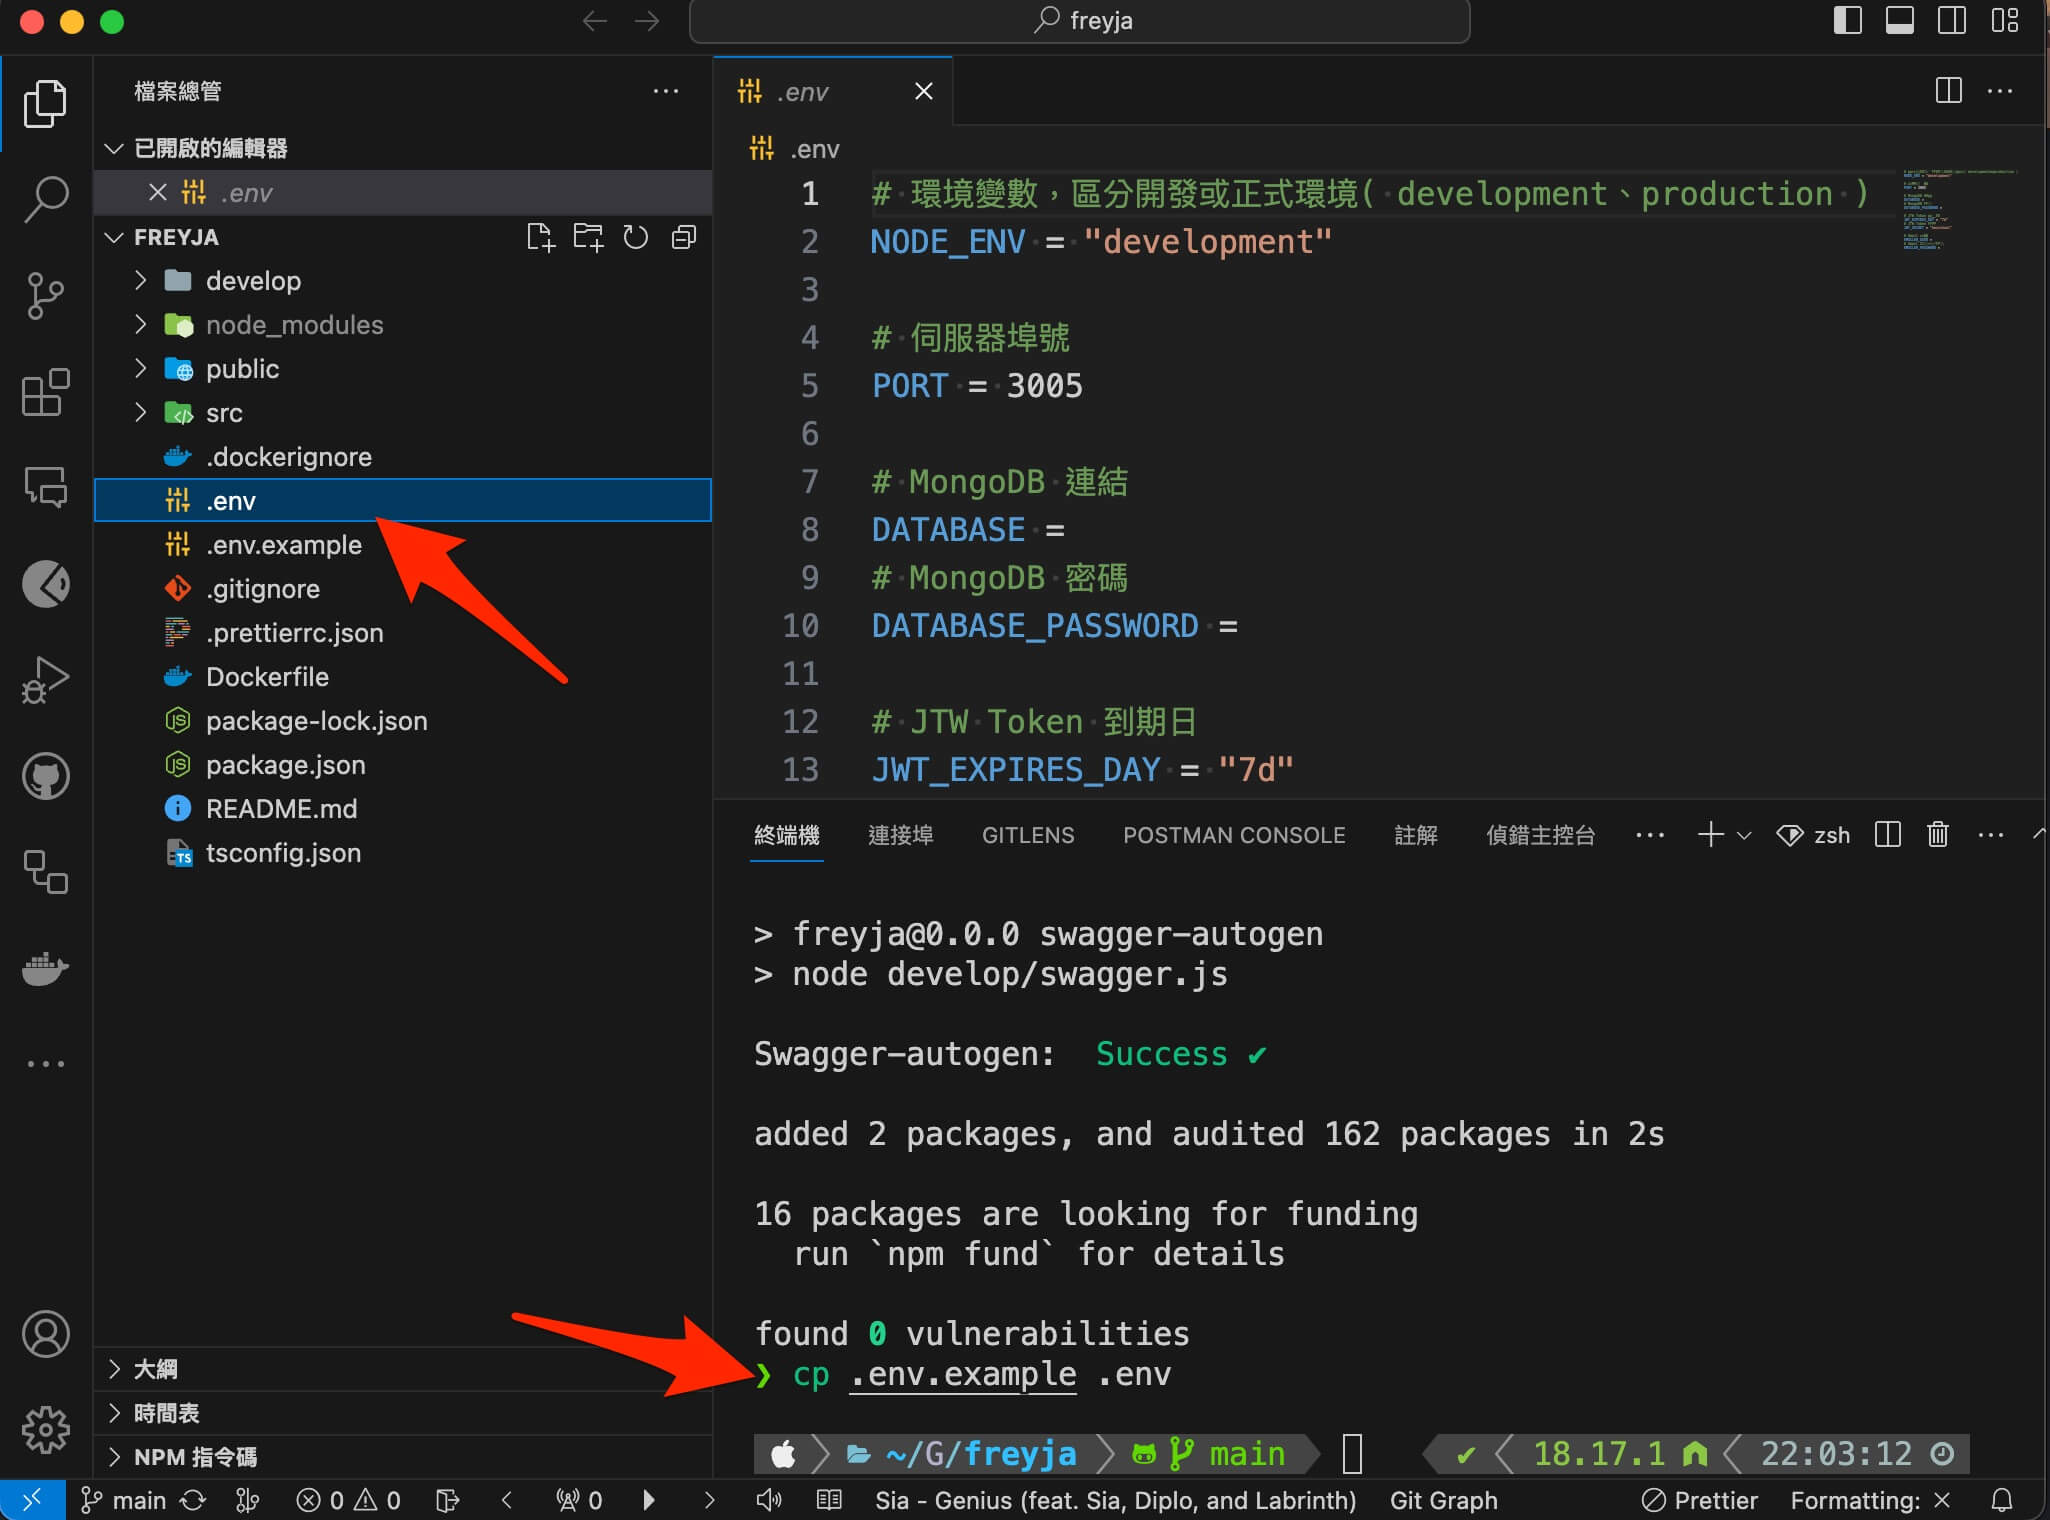Open the Run and Debug view
Viewport: 2050px width, 1520px height.
[45, 679]
